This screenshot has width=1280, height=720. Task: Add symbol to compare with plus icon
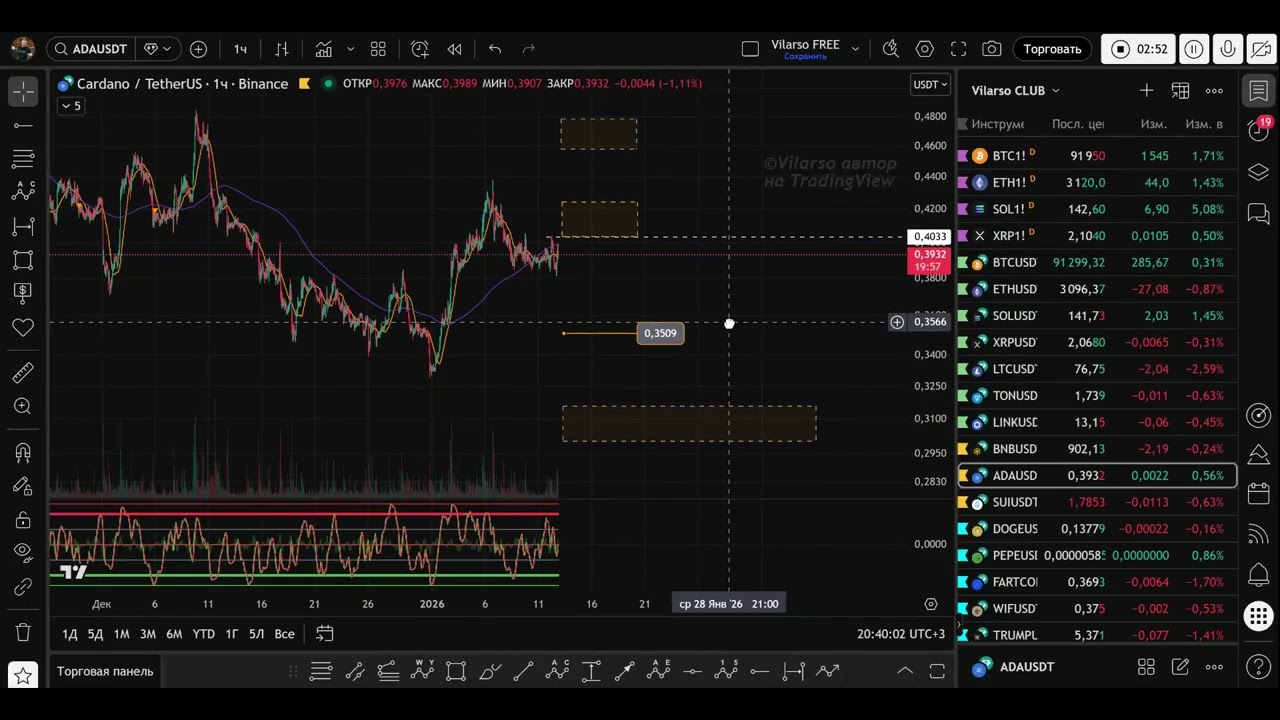coord(198,49)
